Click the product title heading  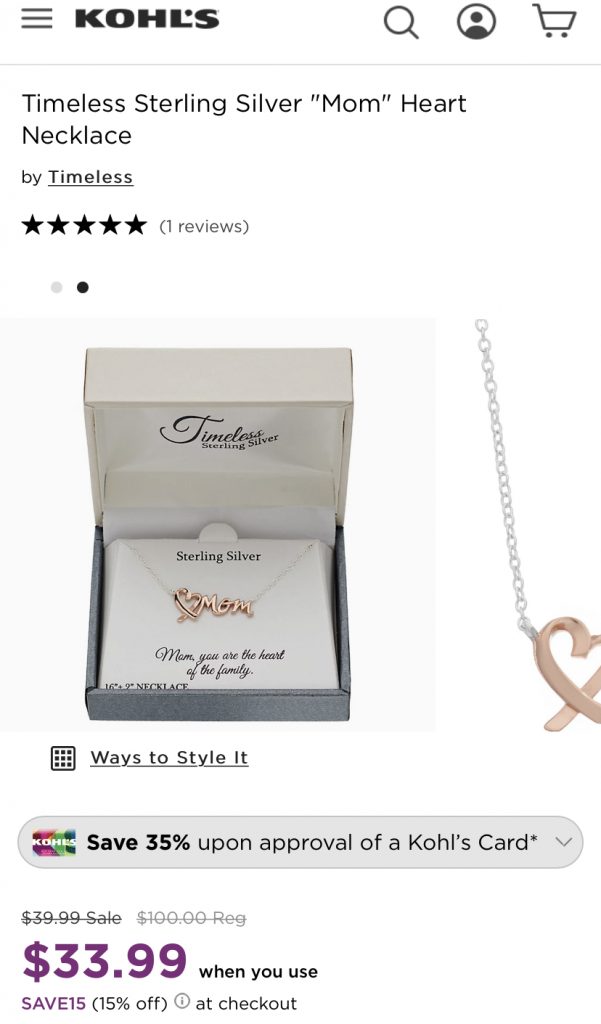click(244, 120)
